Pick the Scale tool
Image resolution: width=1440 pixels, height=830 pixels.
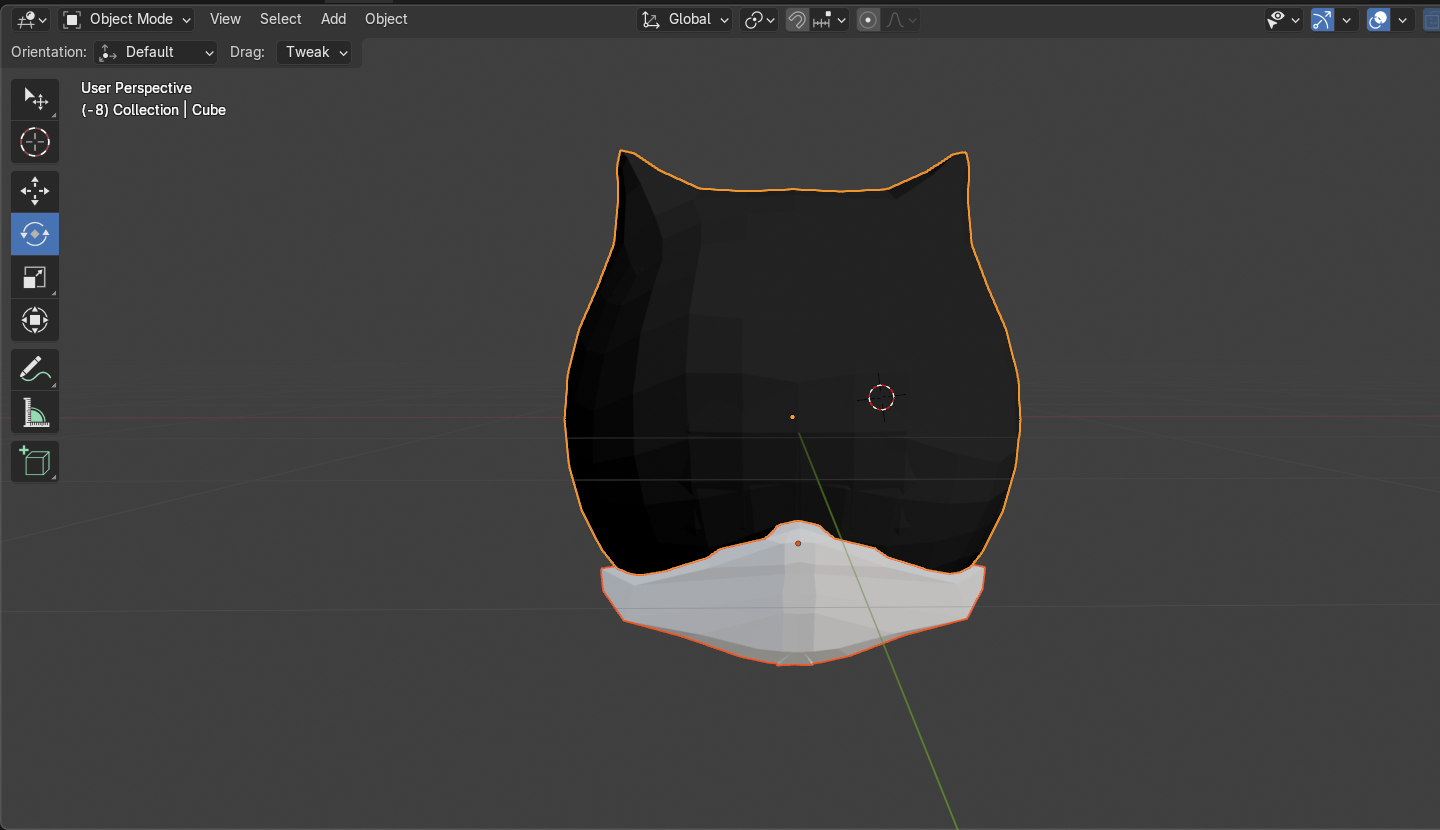pos(35,278)
